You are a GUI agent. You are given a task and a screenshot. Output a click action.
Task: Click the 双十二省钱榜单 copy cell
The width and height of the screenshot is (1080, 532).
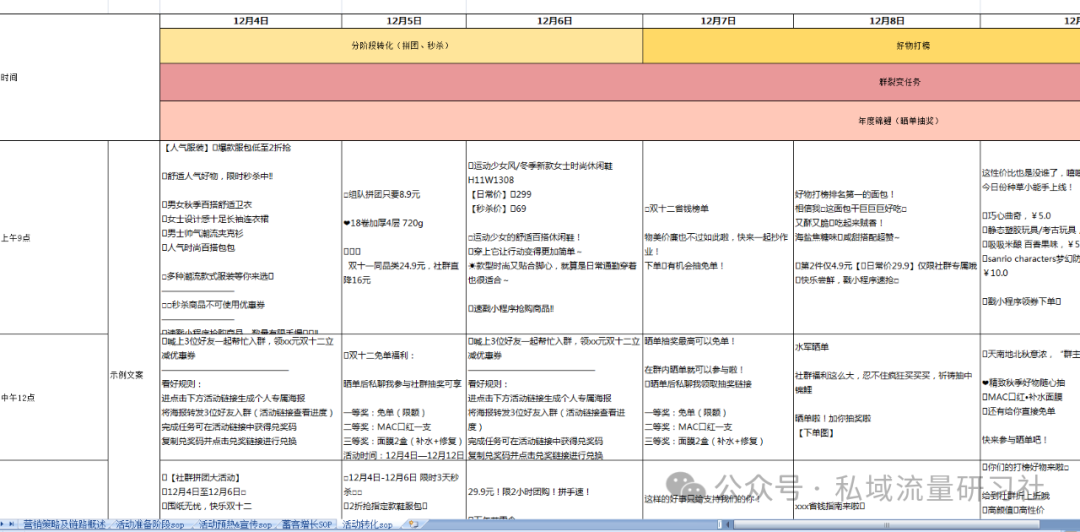tap(718, 238)
